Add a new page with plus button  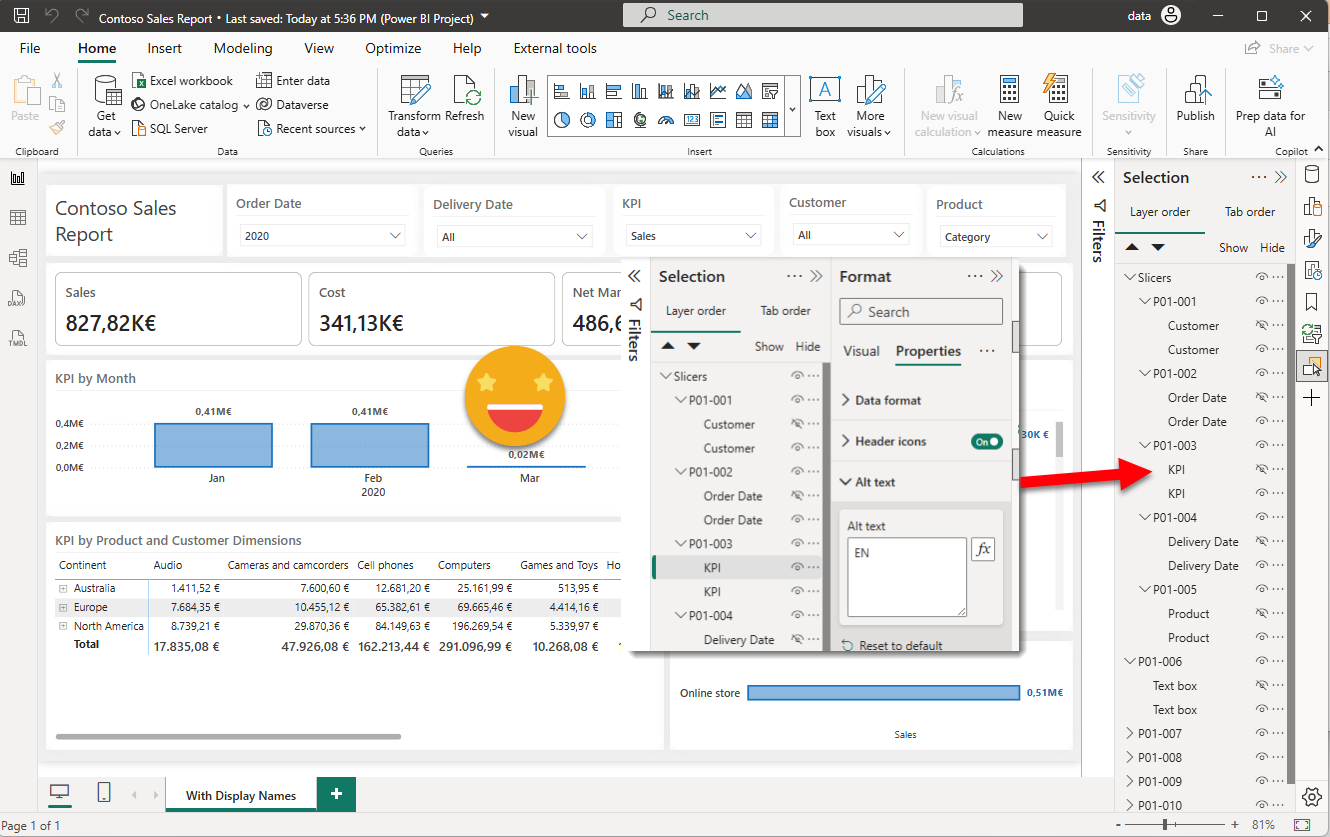(336, 794)
